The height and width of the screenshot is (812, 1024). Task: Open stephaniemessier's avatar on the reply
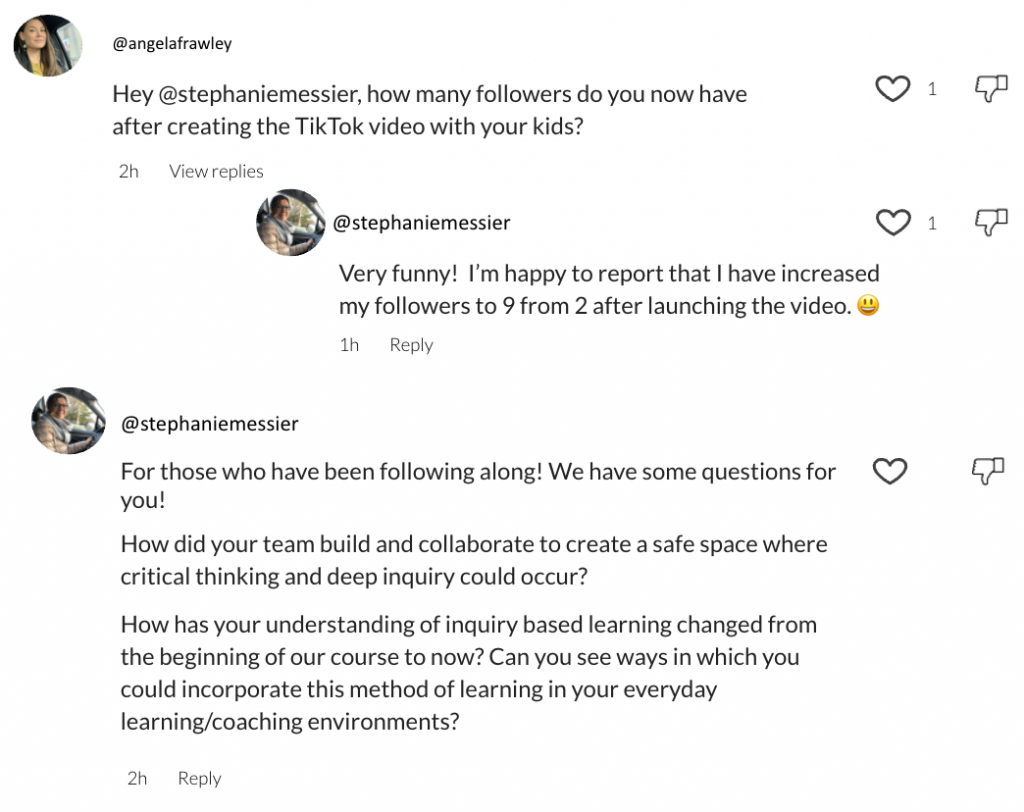pos(291,222)
